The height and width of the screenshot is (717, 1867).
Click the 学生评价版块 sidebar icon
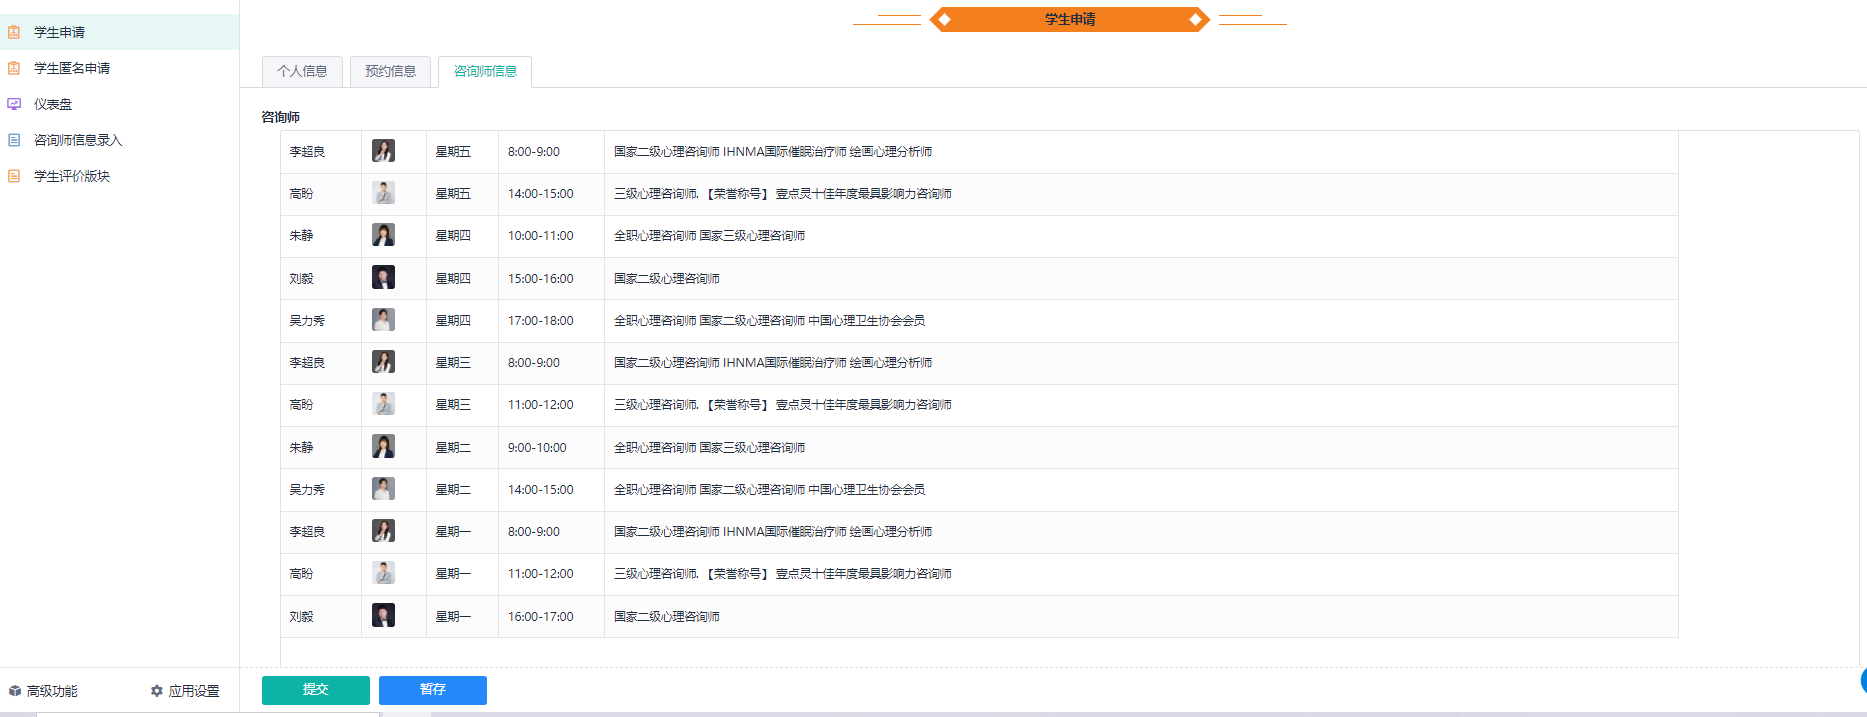pyautogui.click(x=14, y=176)
